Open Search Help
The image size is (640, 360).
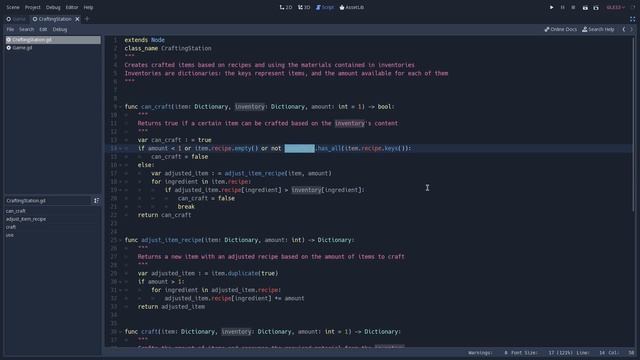(598, 29)
